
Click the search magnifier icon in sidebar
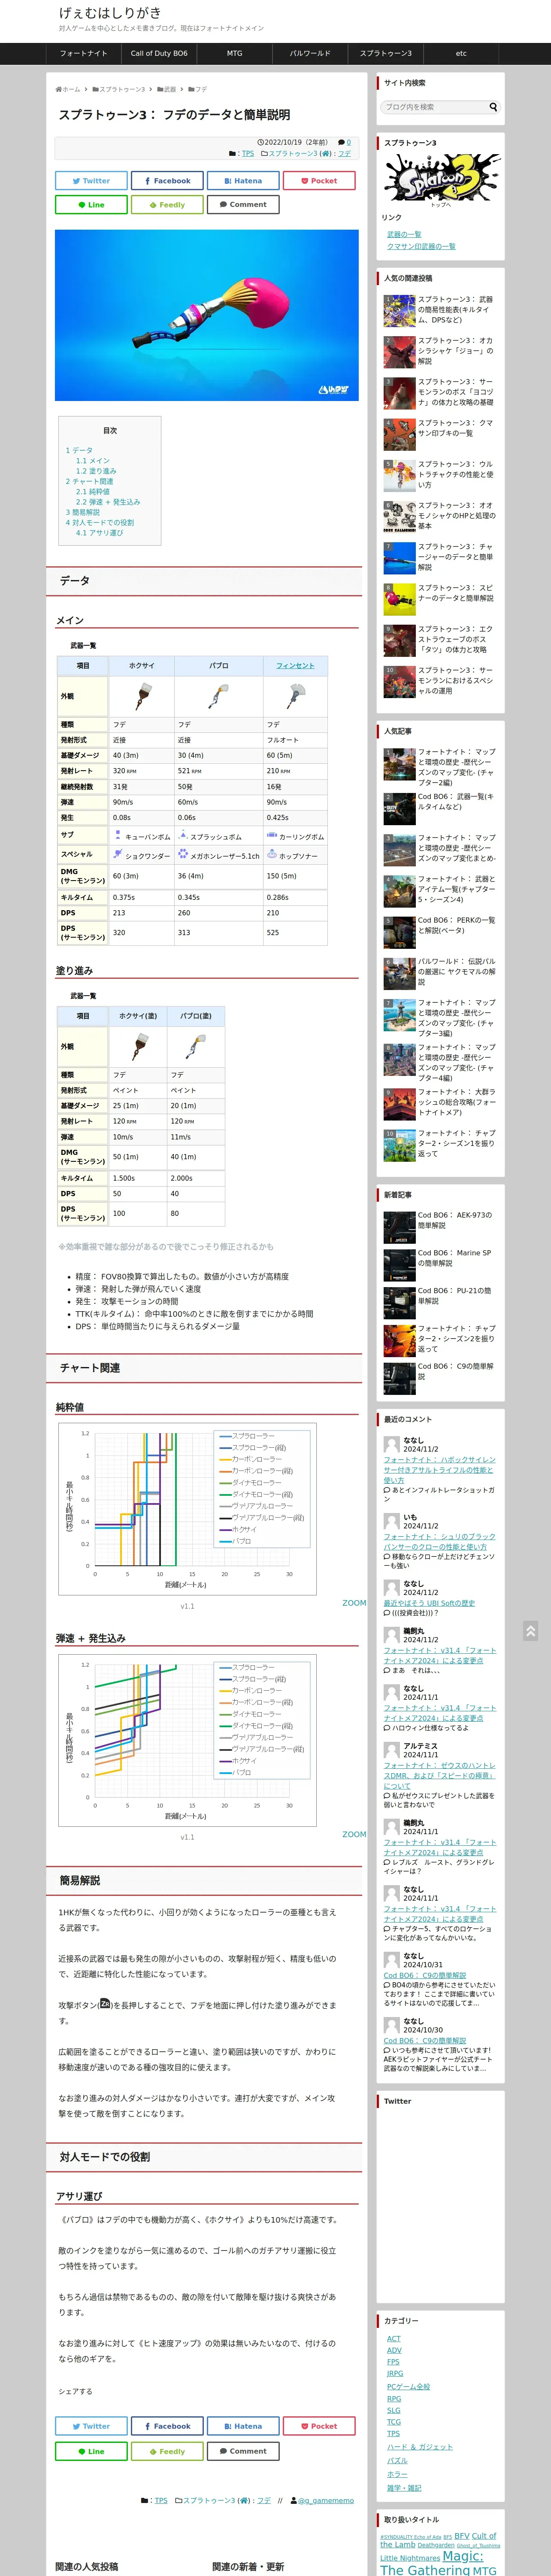coord(492,107)
